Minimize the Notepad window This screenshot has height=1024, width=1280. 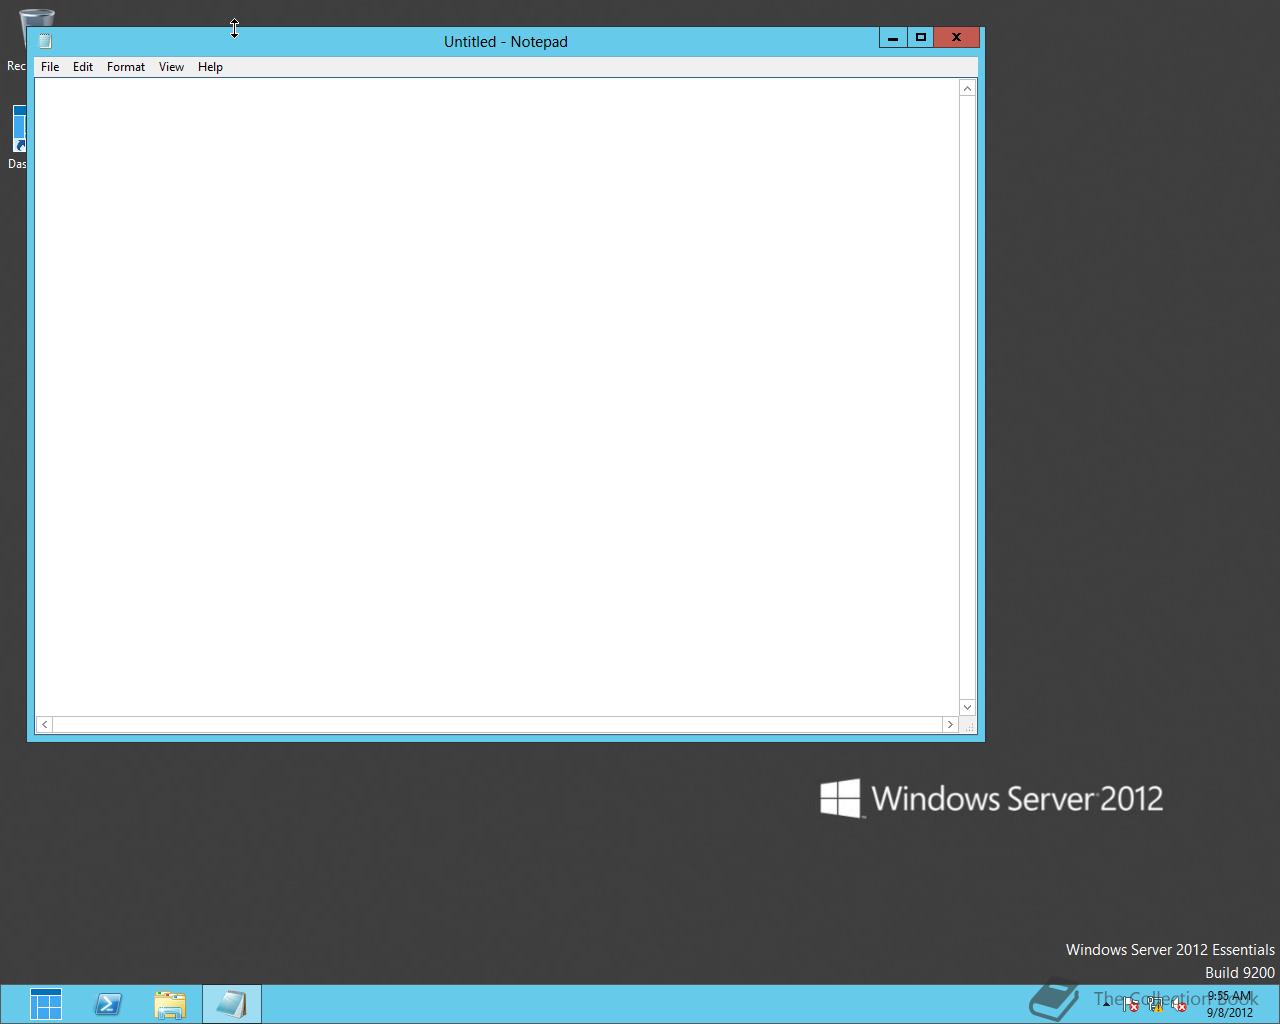coord(893,38)
